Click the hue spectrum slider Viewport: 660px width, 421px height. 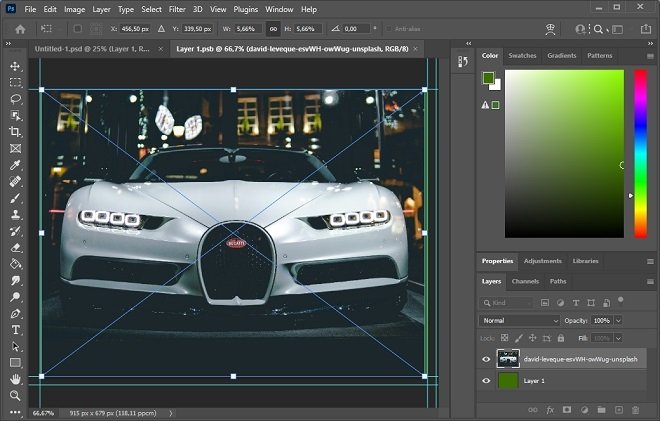point(641,154)
